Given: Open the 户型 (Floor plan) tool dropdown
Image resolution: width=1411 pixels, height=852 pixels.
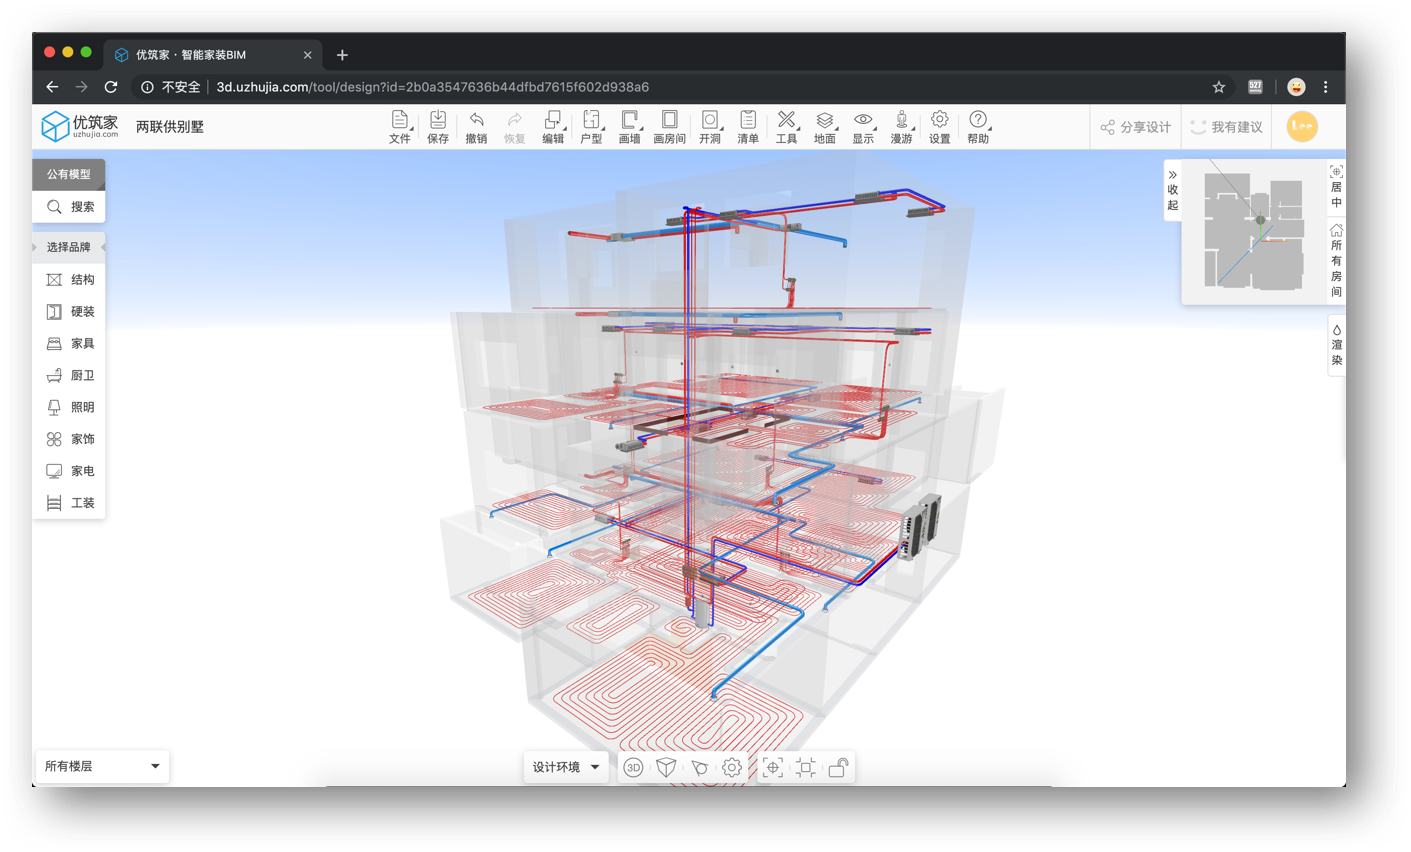Looking at the screenshot, I should pyautogui.click(x=591, y=127).
